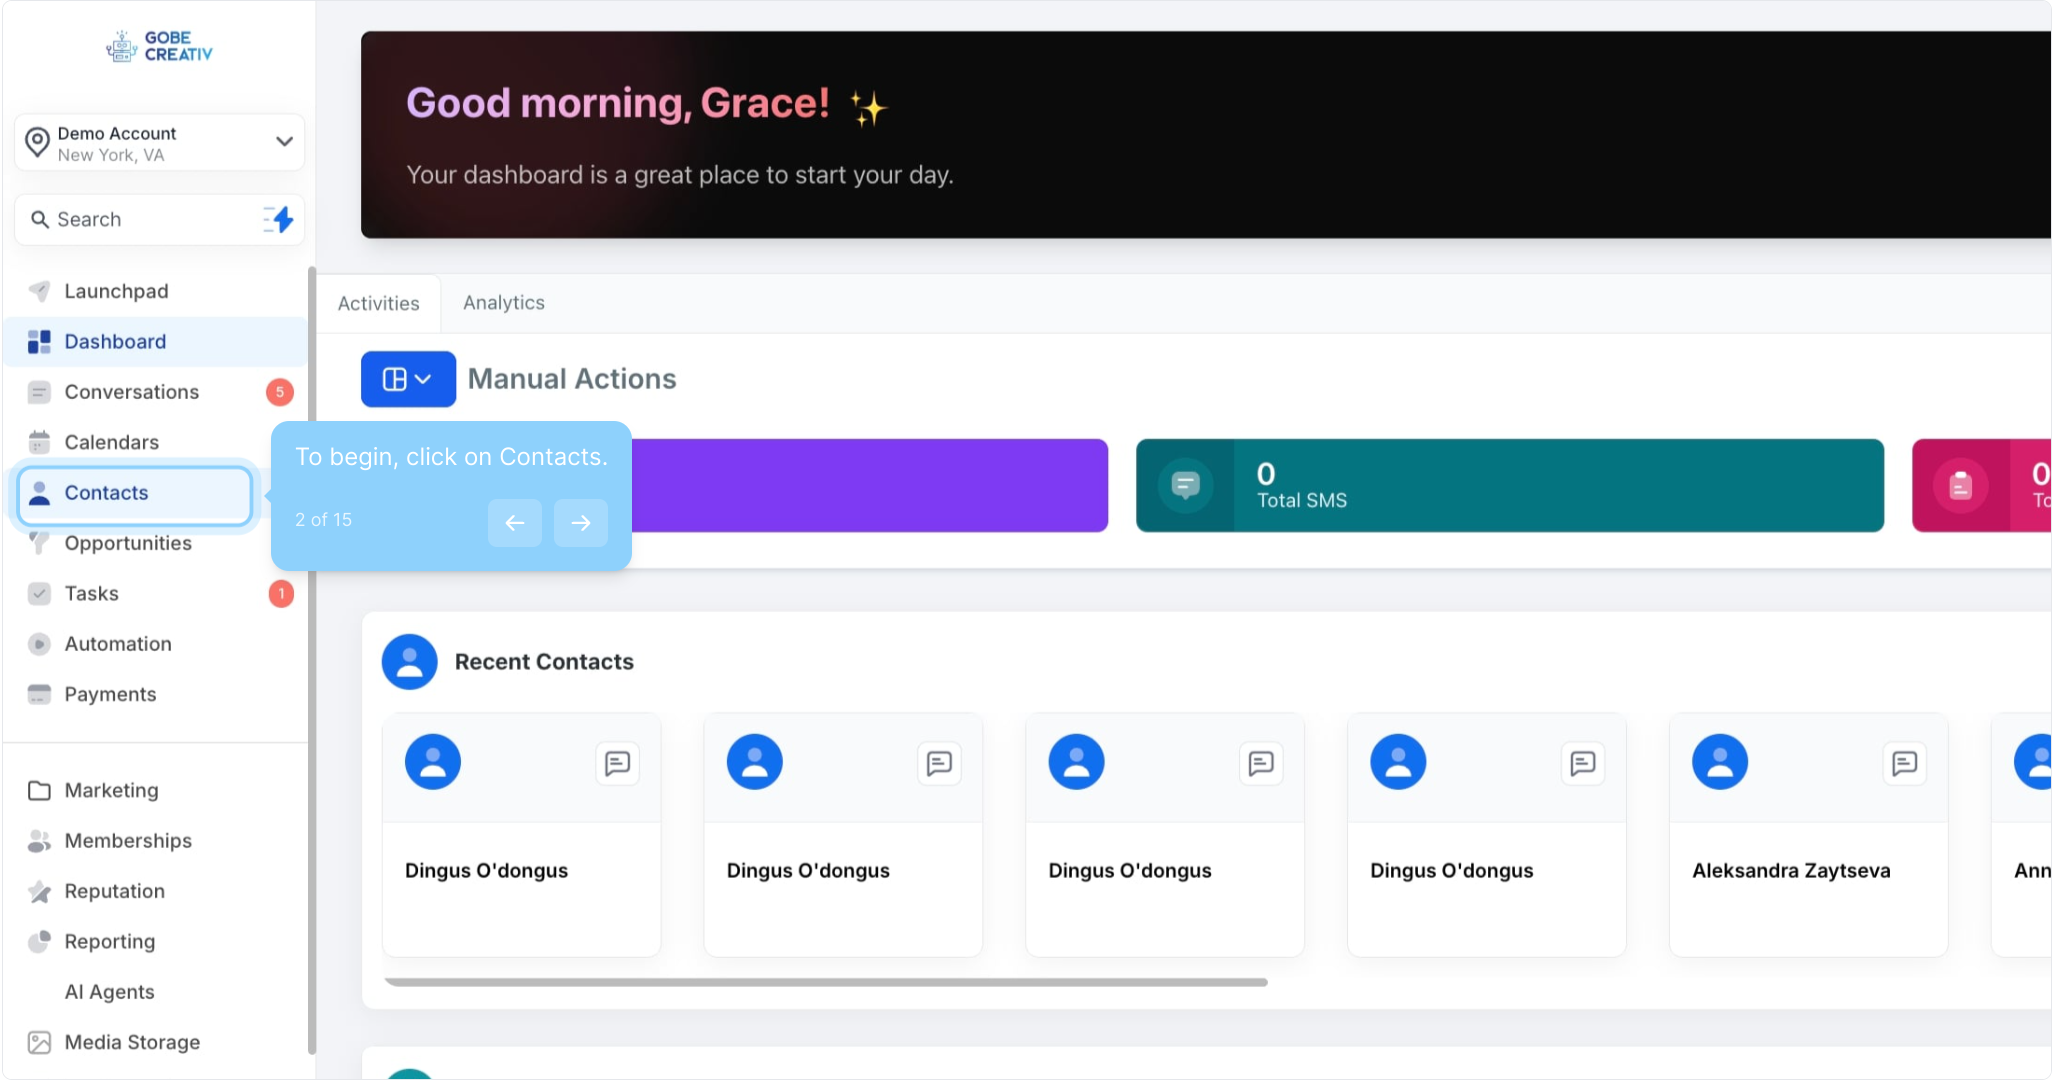
Task: Click the Recent Contacts horizontal scrollbar
Action: point(826,982)
